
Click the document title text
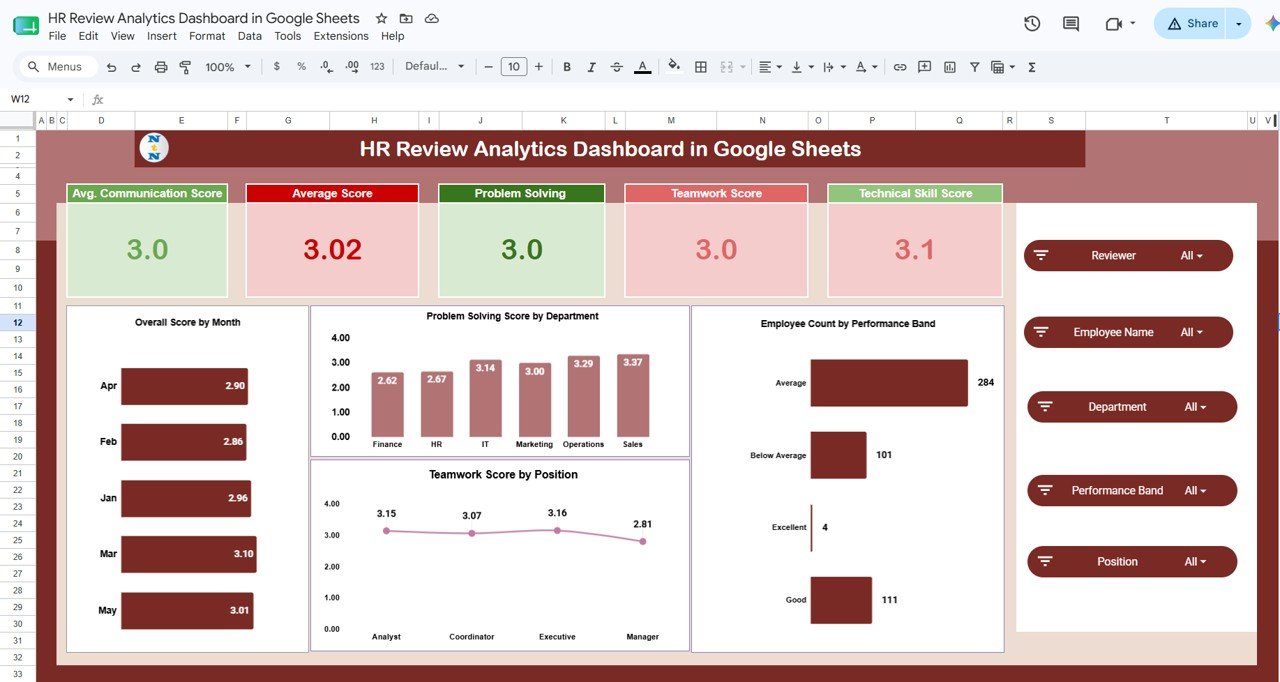[x=203, y=19]
